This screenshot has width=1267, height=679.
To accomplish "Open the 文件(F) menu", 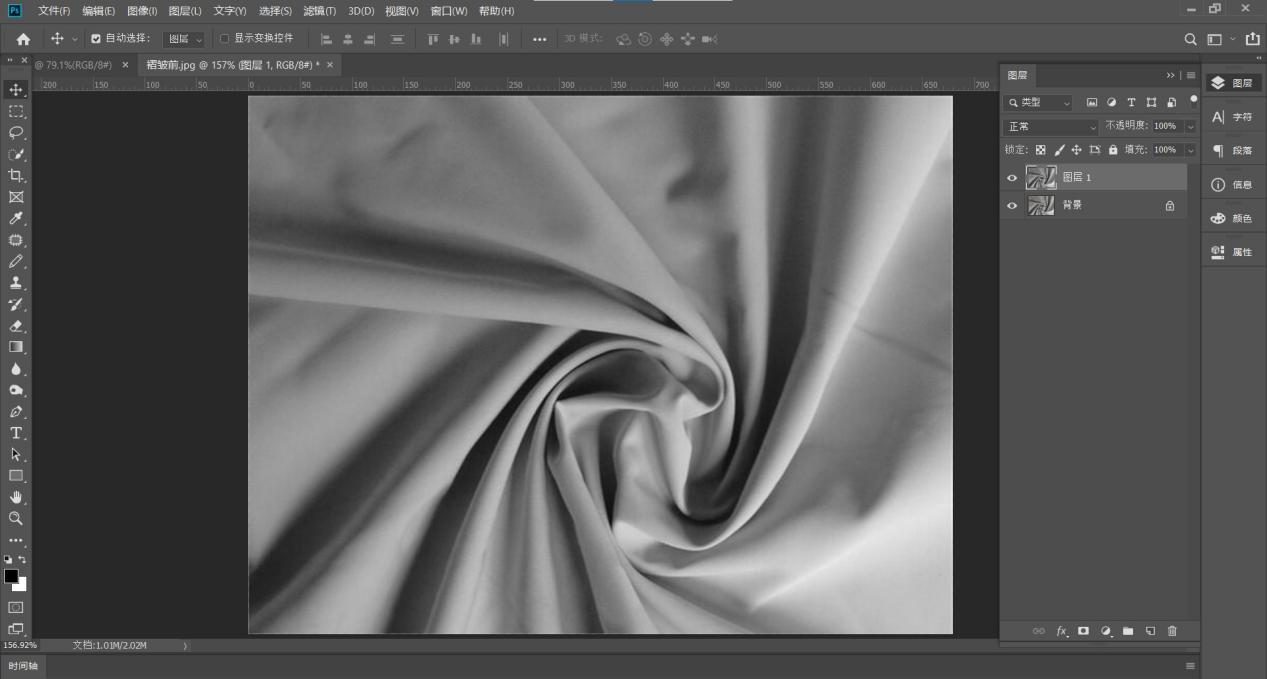I will pyautogui.click(x=54, y=11).
